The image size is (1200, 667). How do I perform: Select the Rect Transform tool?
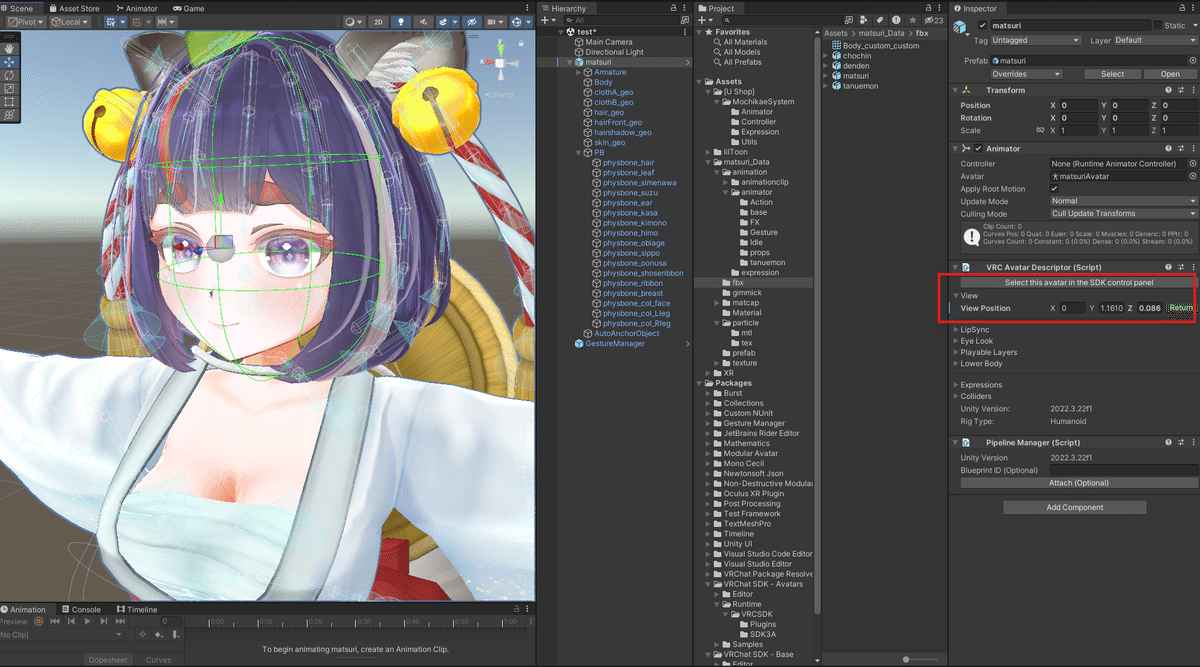[9, 102]
